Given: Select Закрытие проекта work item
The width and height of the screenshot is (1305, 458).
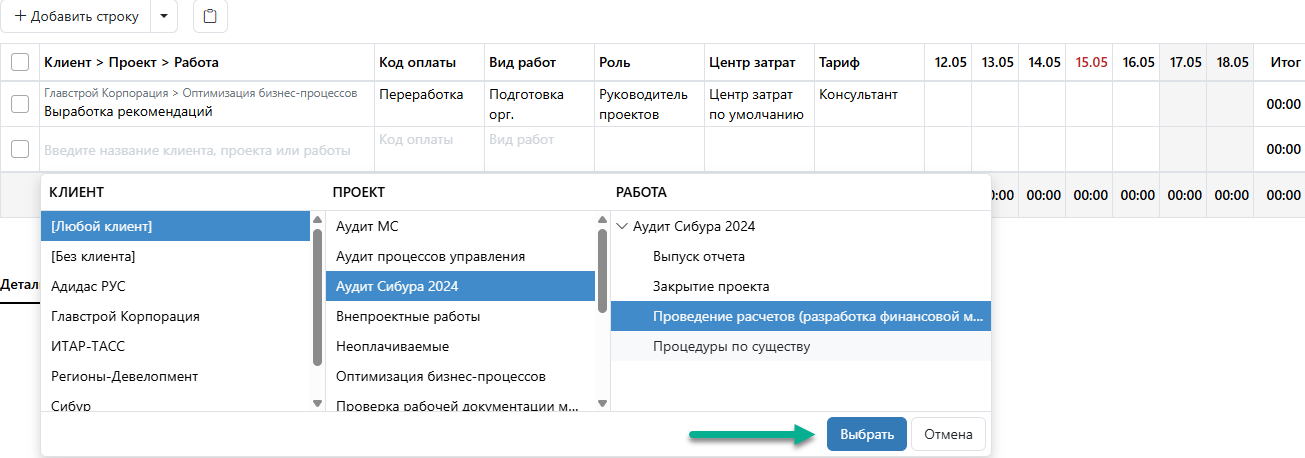Looking at the screenshot, I should [801, 286].
